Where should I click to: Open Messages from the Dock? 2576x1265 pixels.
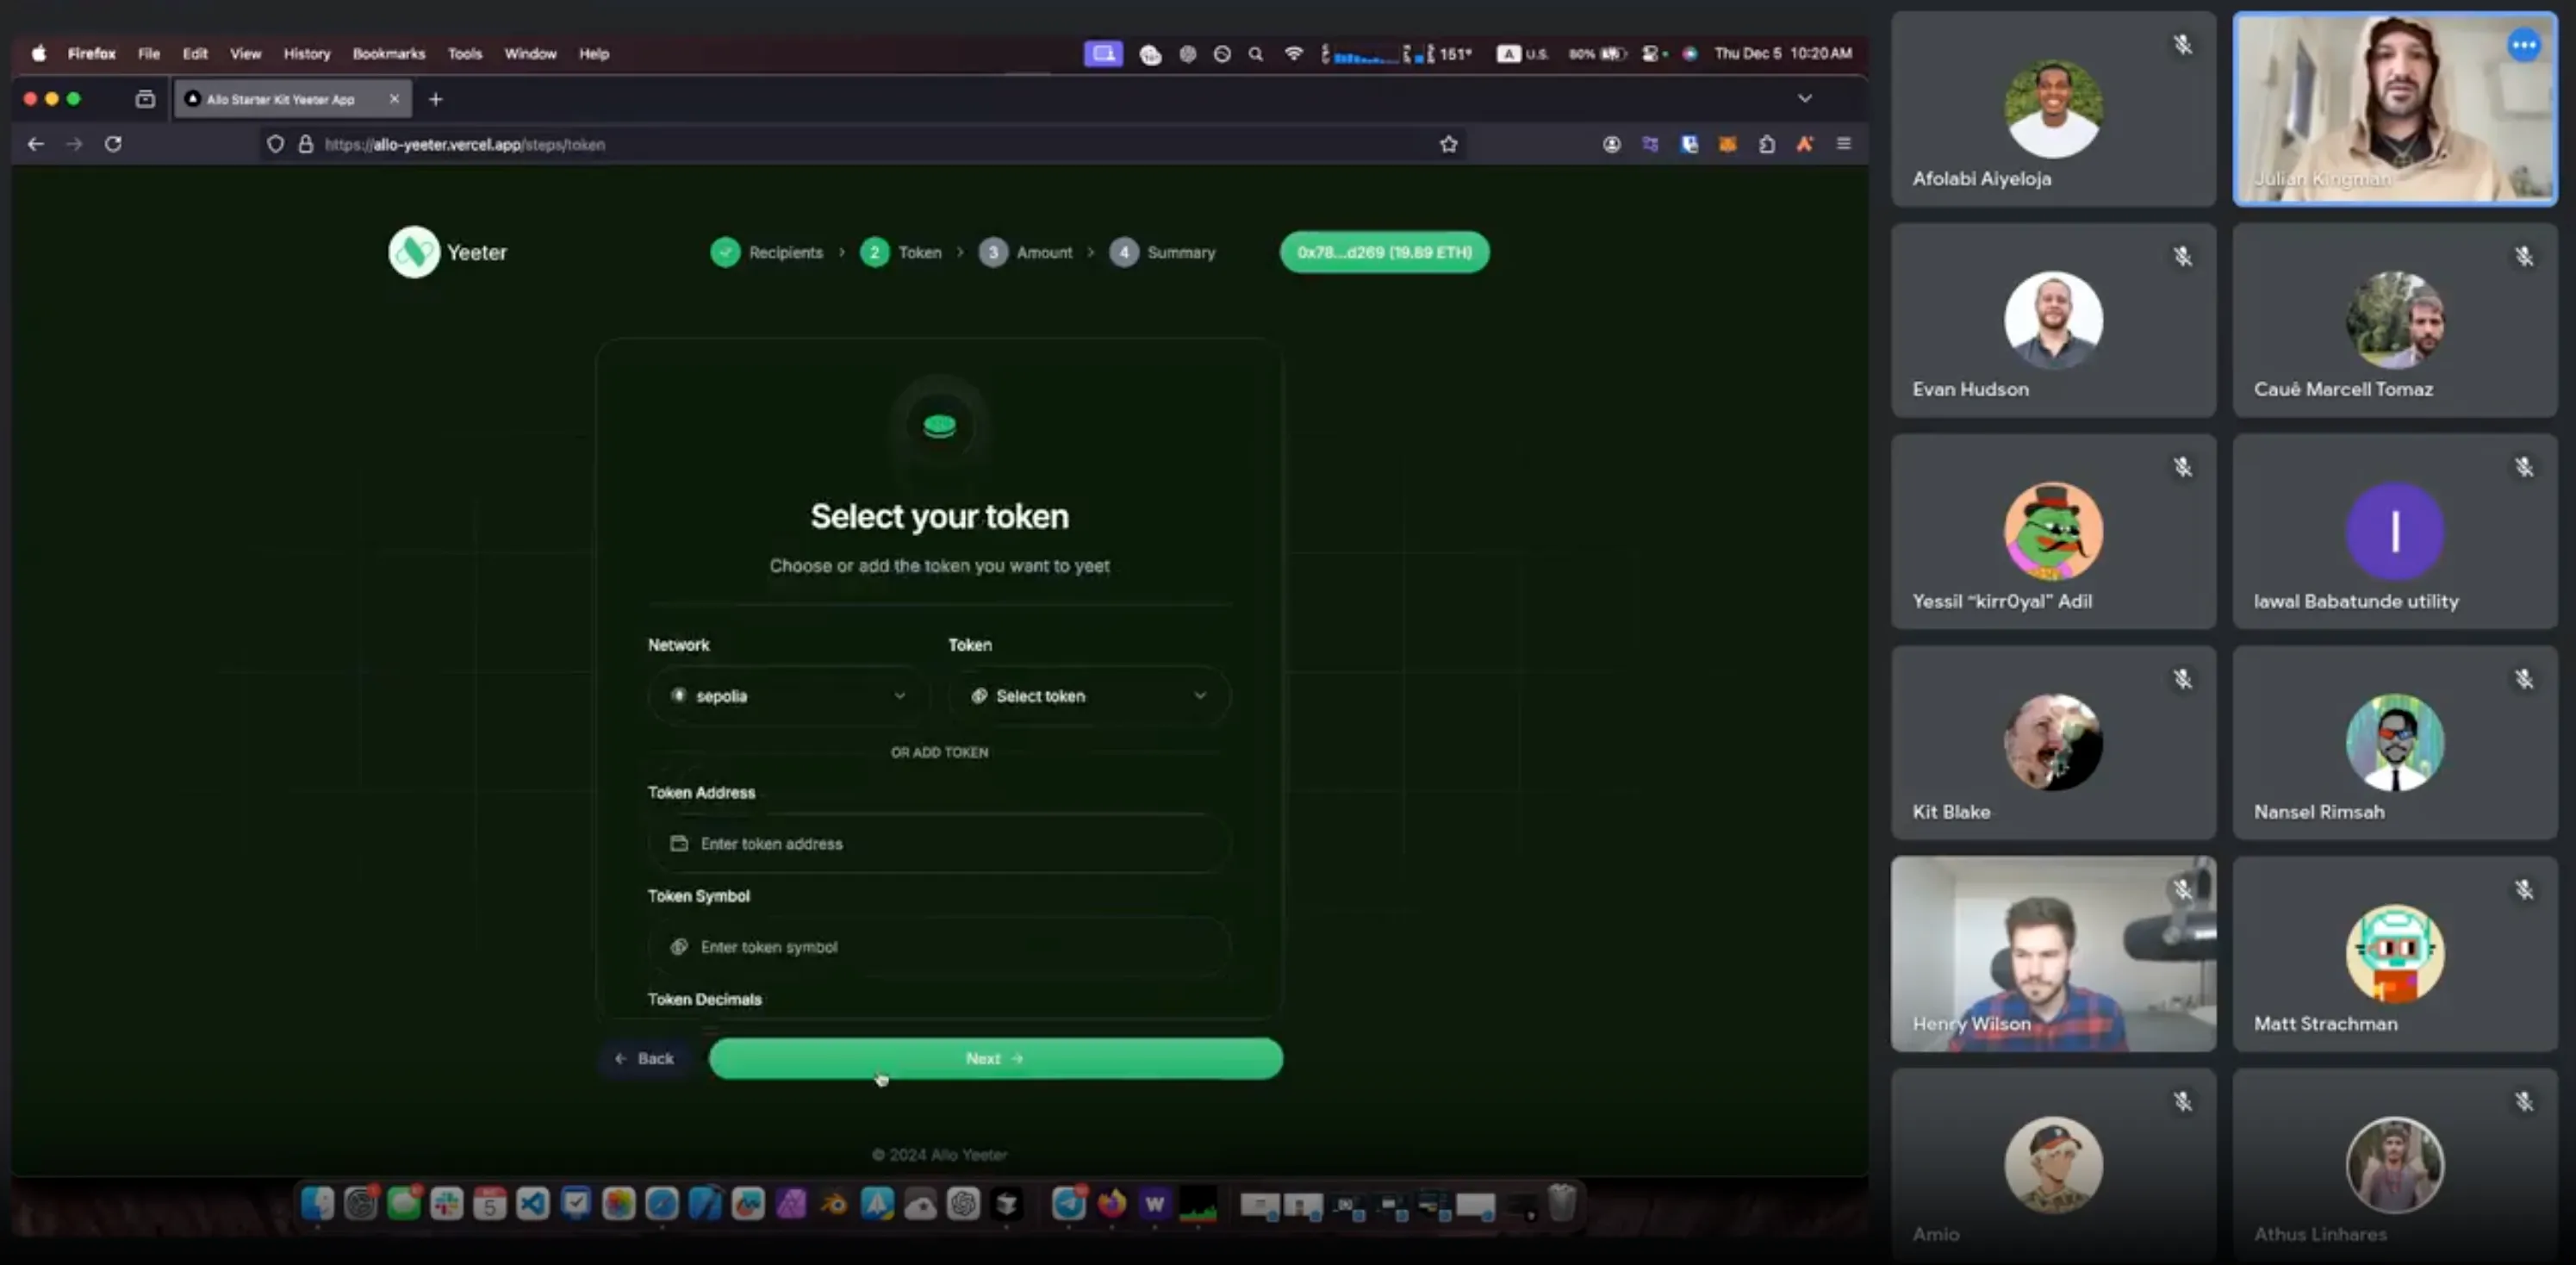click(x=404, y=1204)
